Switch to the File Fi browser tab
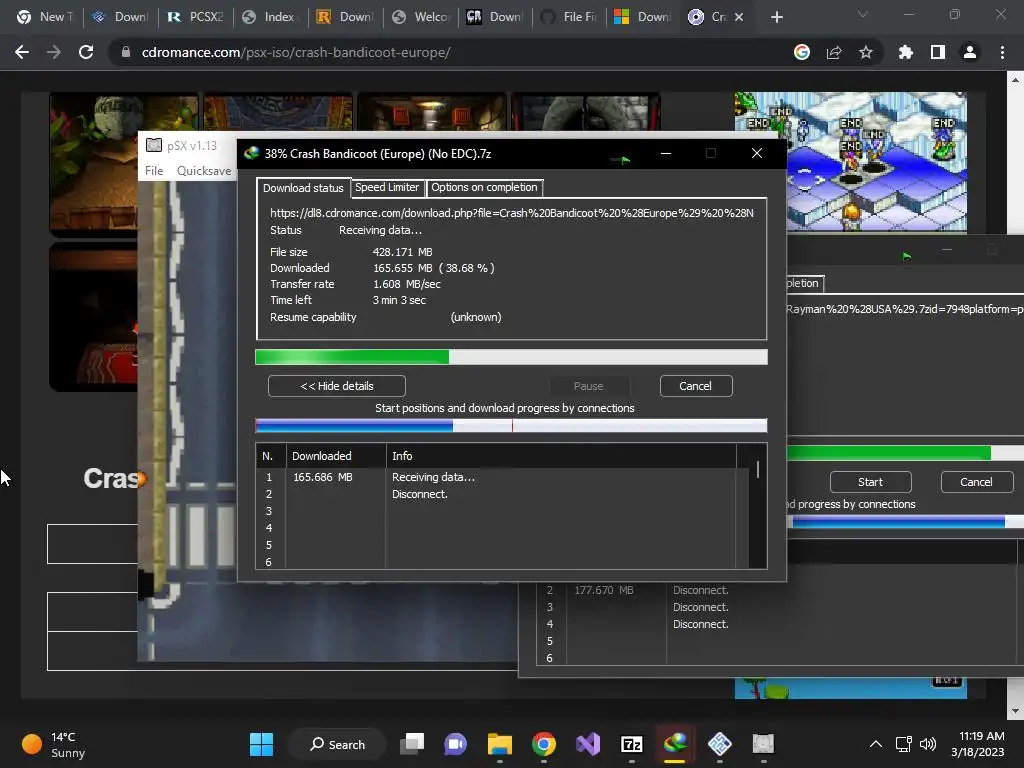 [x=569, y=17]
